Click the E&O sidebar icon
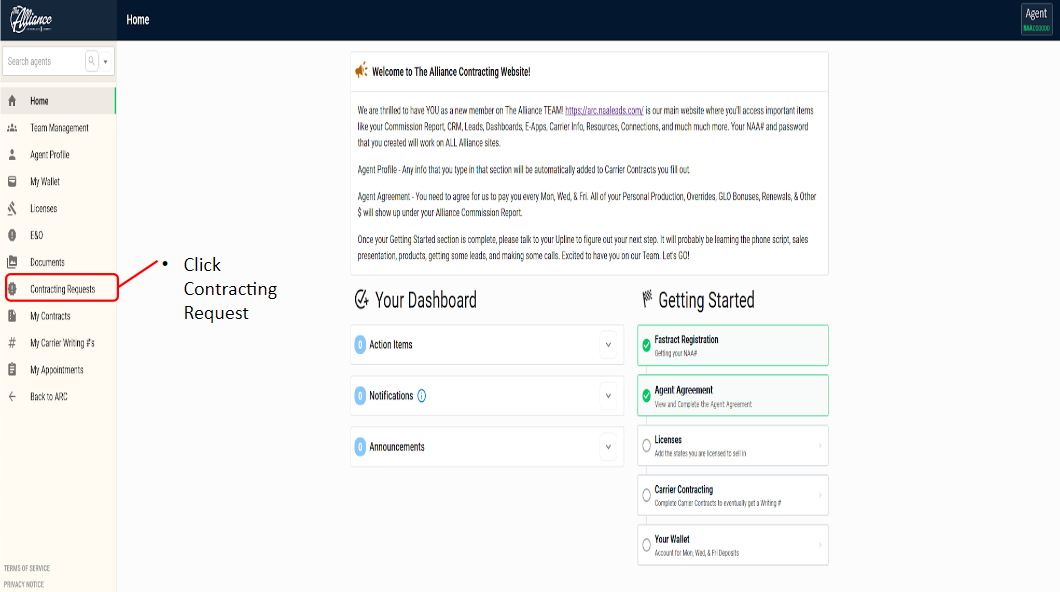 (x=12, y=235)
